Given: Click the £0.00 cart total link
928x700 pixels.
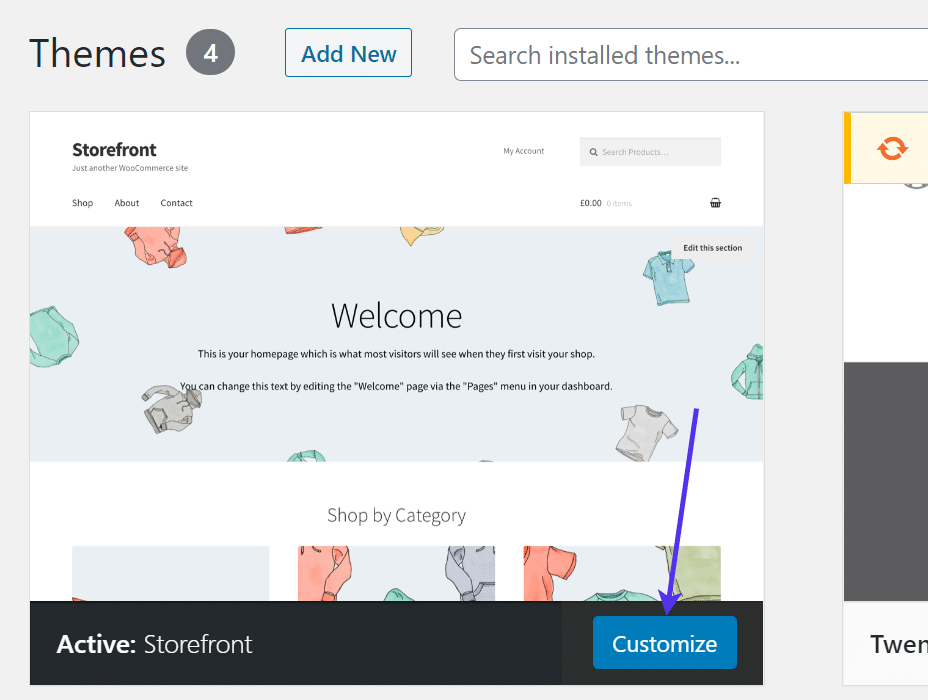Looking at the screenshot, I should 590,202.
